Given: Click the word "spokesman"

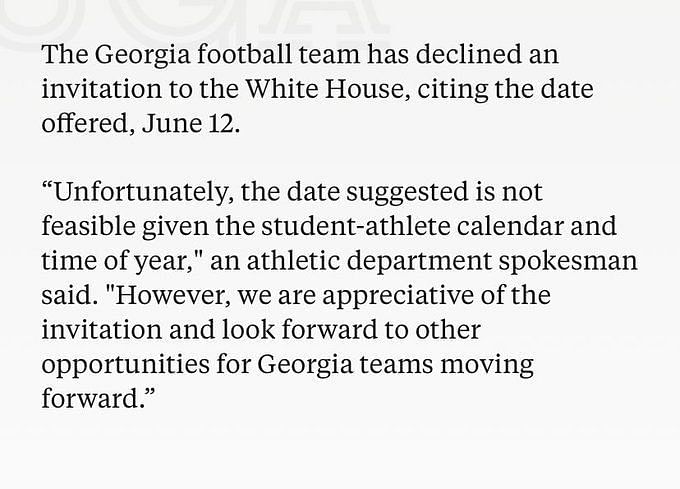Looking at the screenshot, I should (568, 261).
